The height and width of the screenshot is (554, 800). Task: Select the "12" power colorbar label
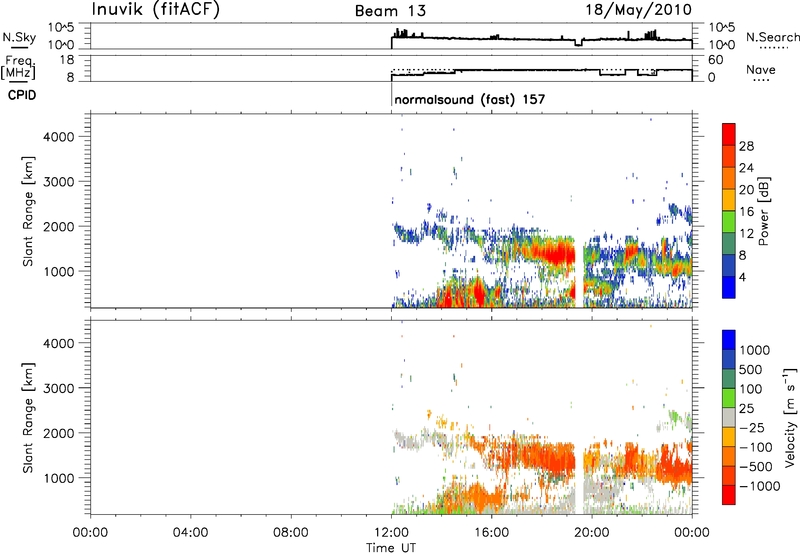tap(746, 234)
